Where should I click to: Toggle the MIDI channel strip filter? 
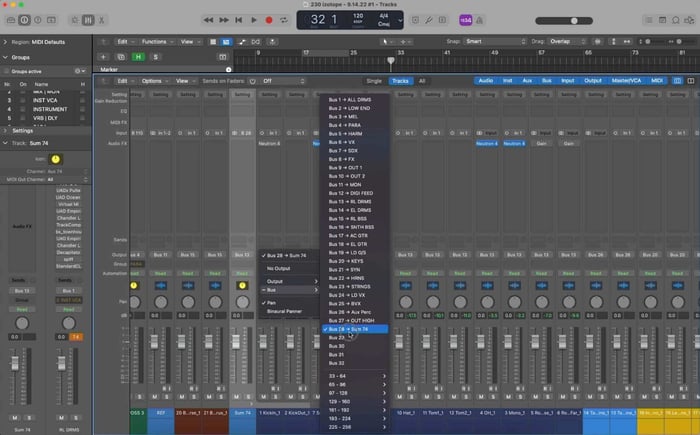click(x=657, y=80)
